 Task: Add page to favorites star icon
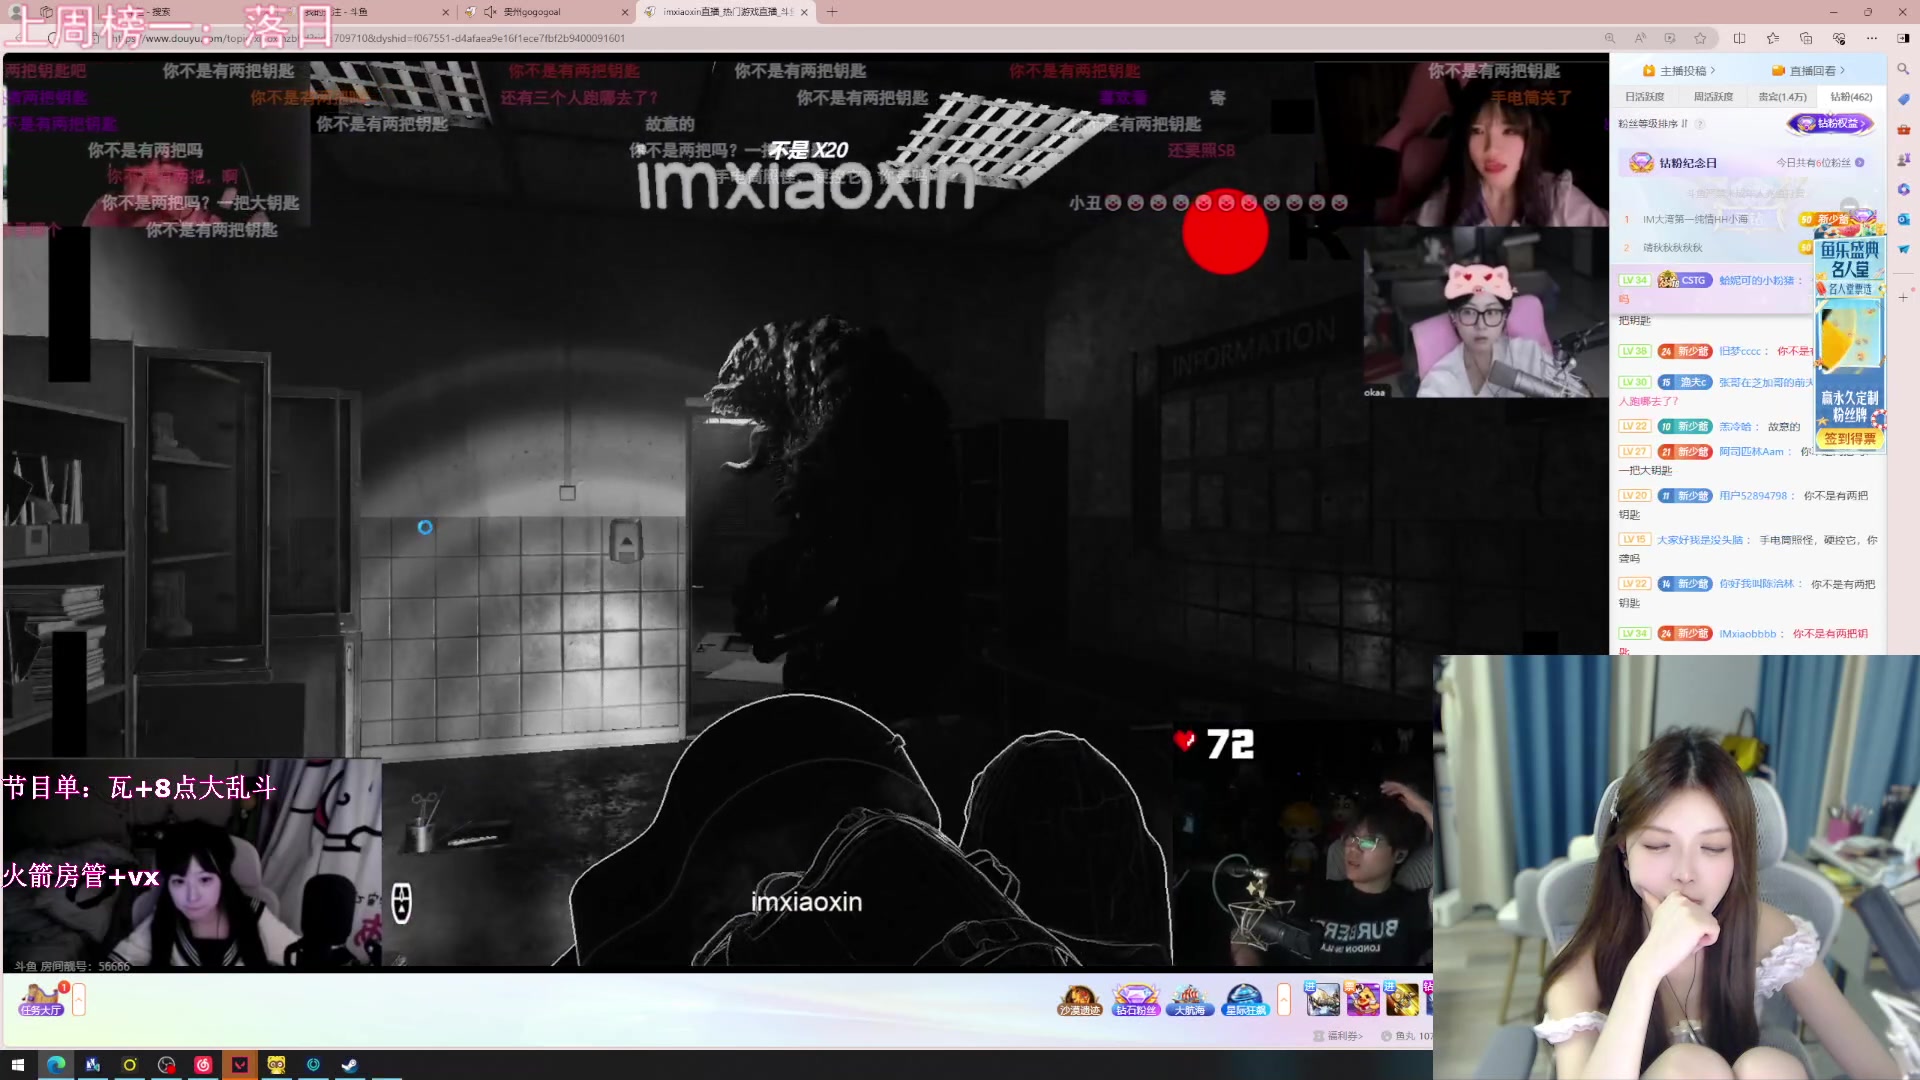pyautogui.click(x=1700, y=38)
